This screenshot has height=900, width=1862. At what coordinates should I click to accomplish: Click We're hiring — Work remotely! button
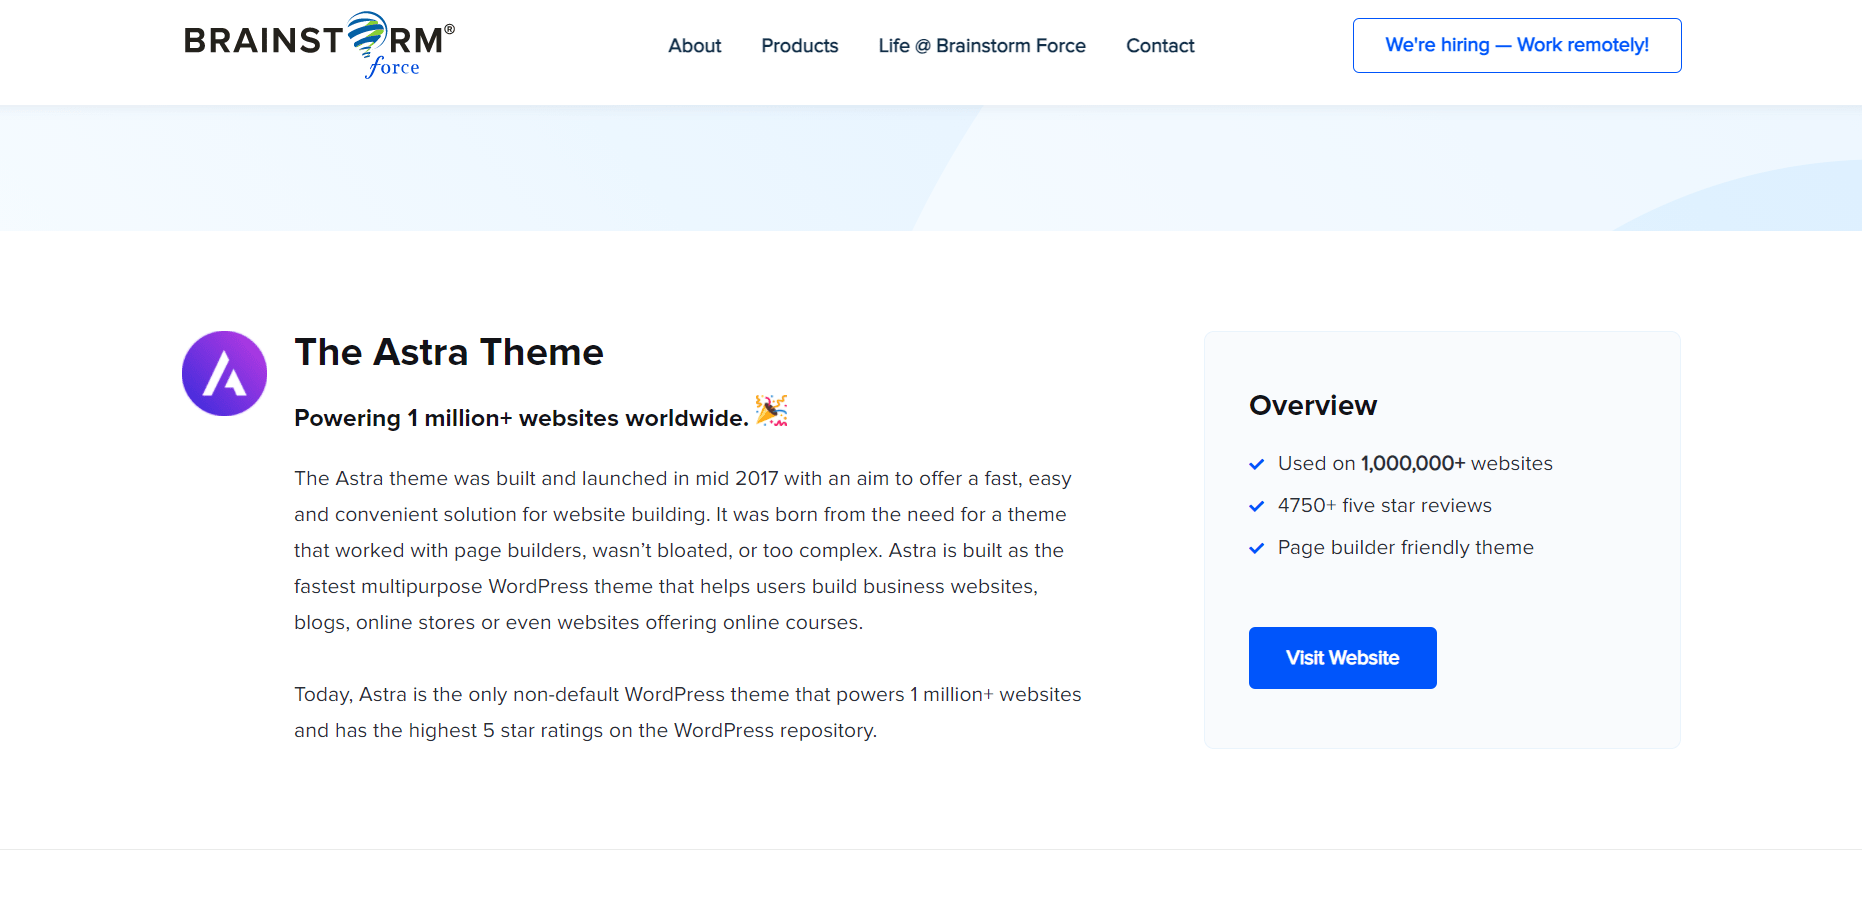(1517, 45)
